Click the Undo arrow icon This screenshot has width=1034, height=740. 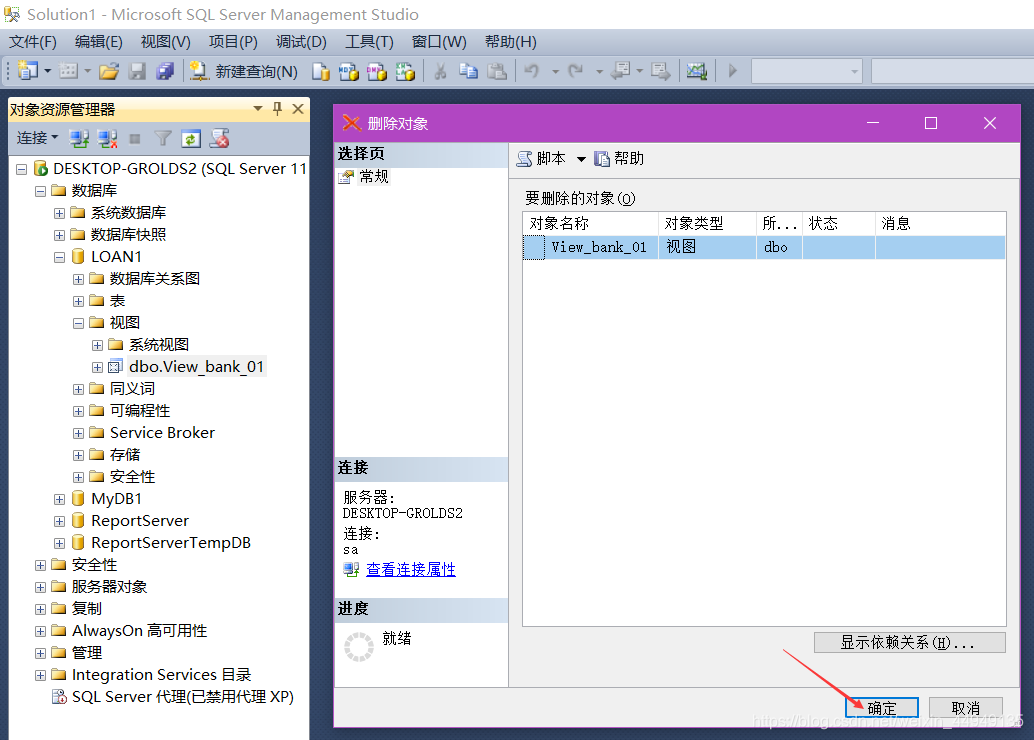532,71
